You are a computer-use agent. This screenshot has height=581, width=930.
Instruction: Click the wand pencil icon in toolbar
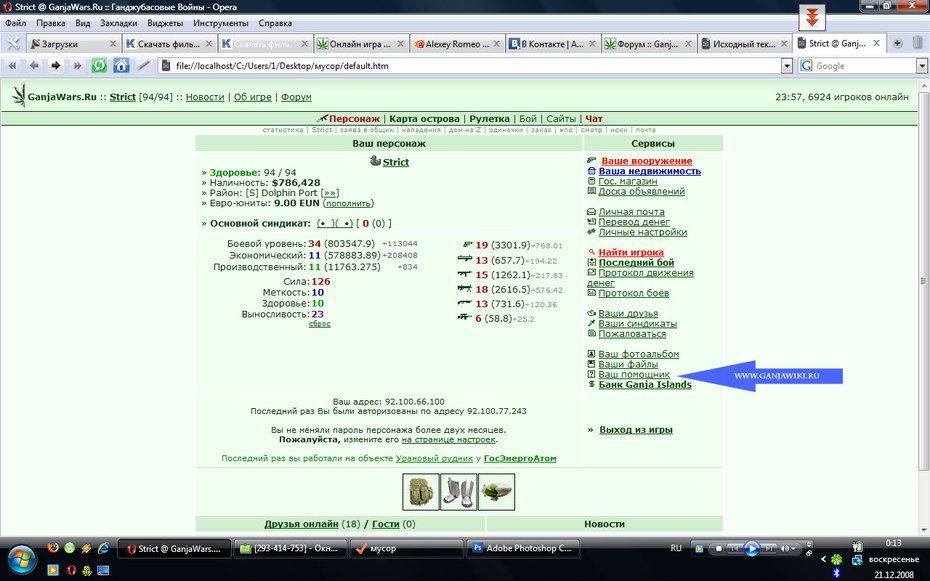[x=144, y=65]
